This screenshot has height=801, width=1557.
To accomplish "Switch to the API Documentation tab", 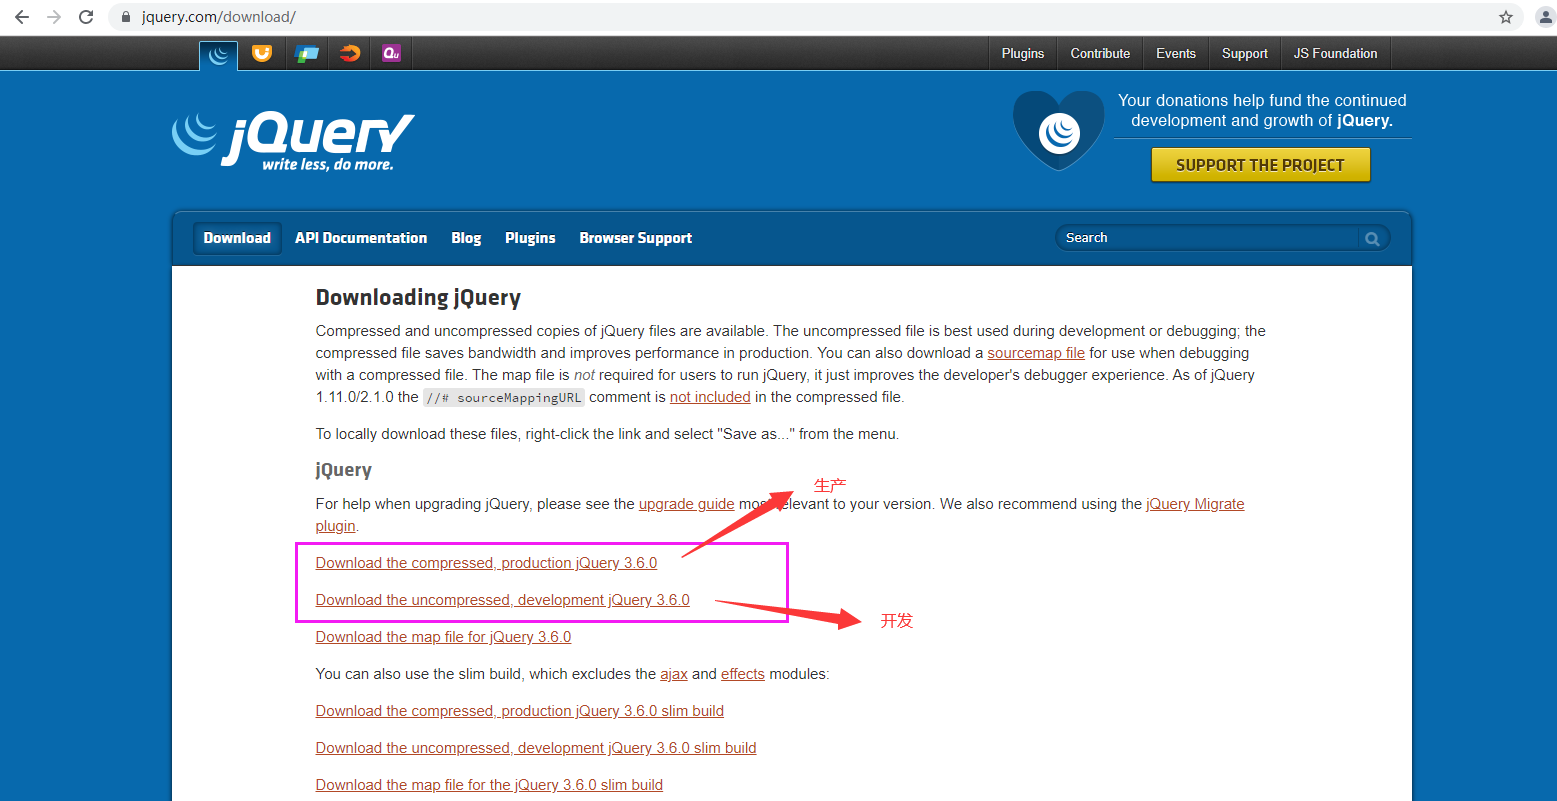I will click(x=361, y=238).
